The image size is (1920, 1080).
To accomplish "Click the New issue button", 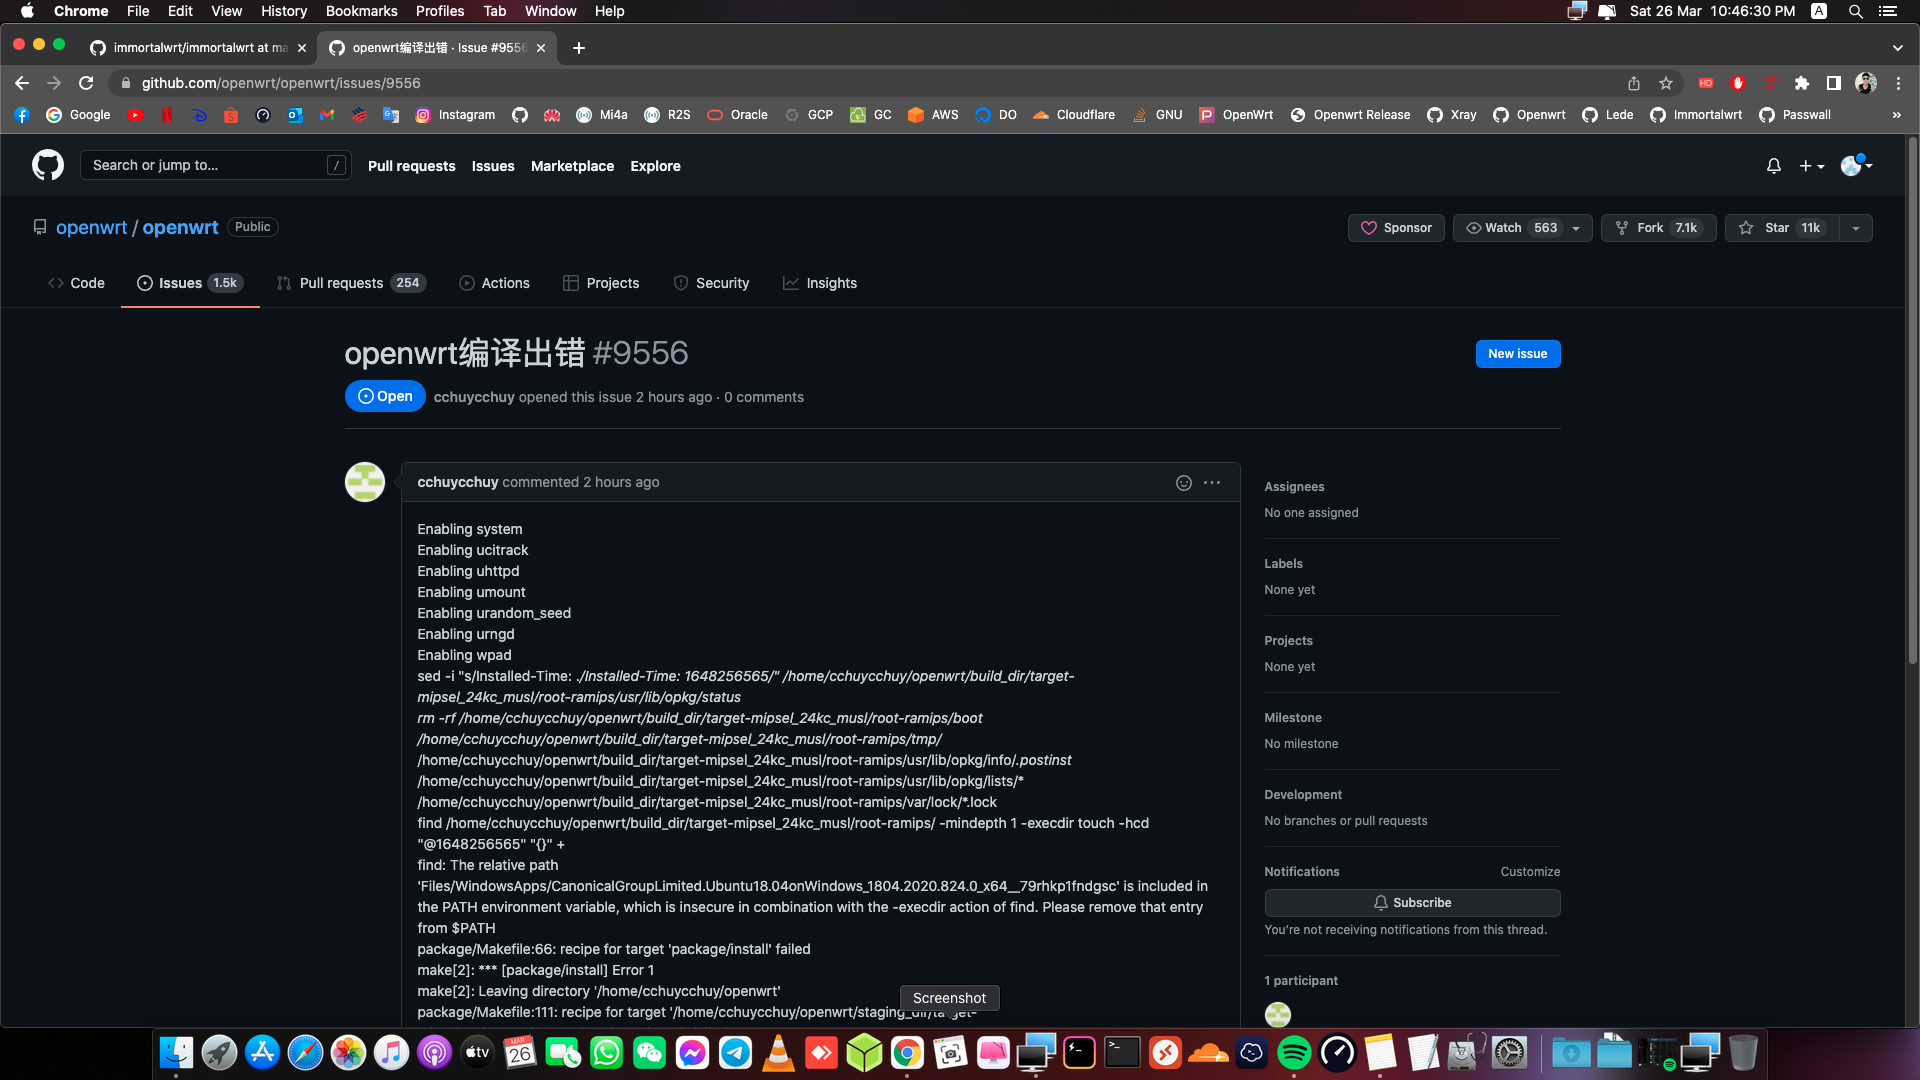I will pos(1517,353).
